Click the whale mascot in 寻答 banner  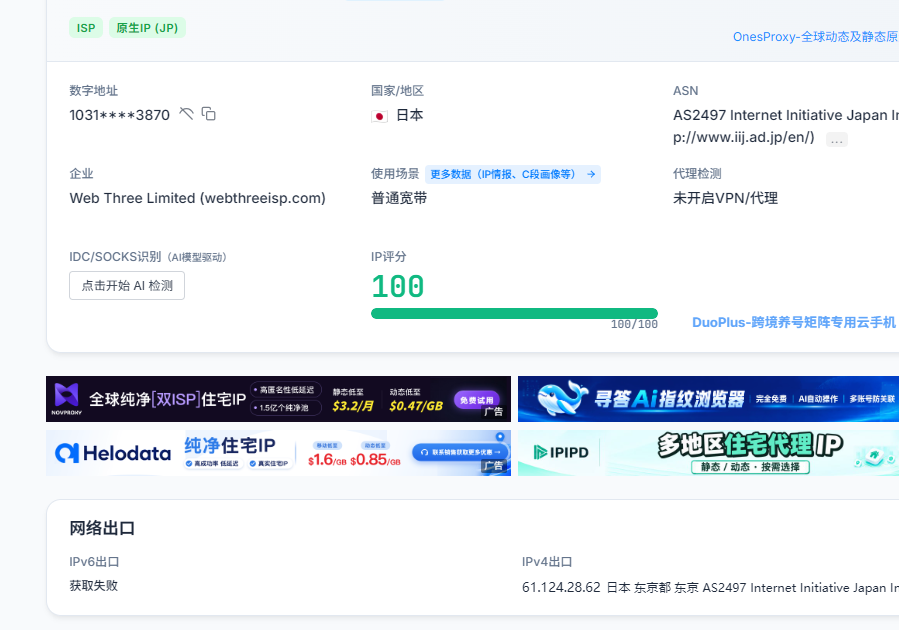coord(562,398)
